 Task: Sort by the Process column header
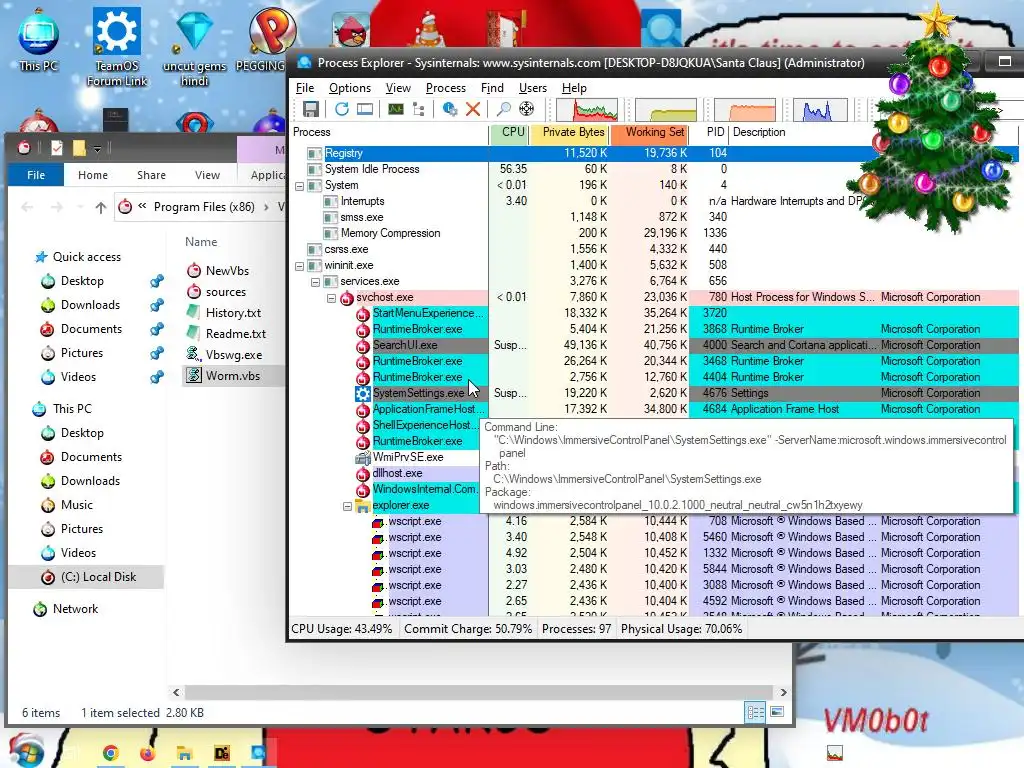click(389, 132)
